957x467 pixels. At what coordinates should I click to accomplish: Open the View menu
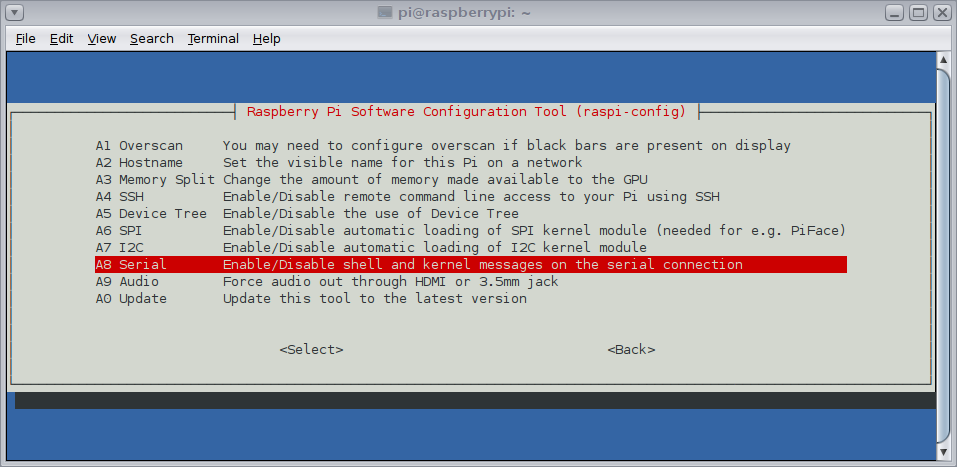coord(101,38)
